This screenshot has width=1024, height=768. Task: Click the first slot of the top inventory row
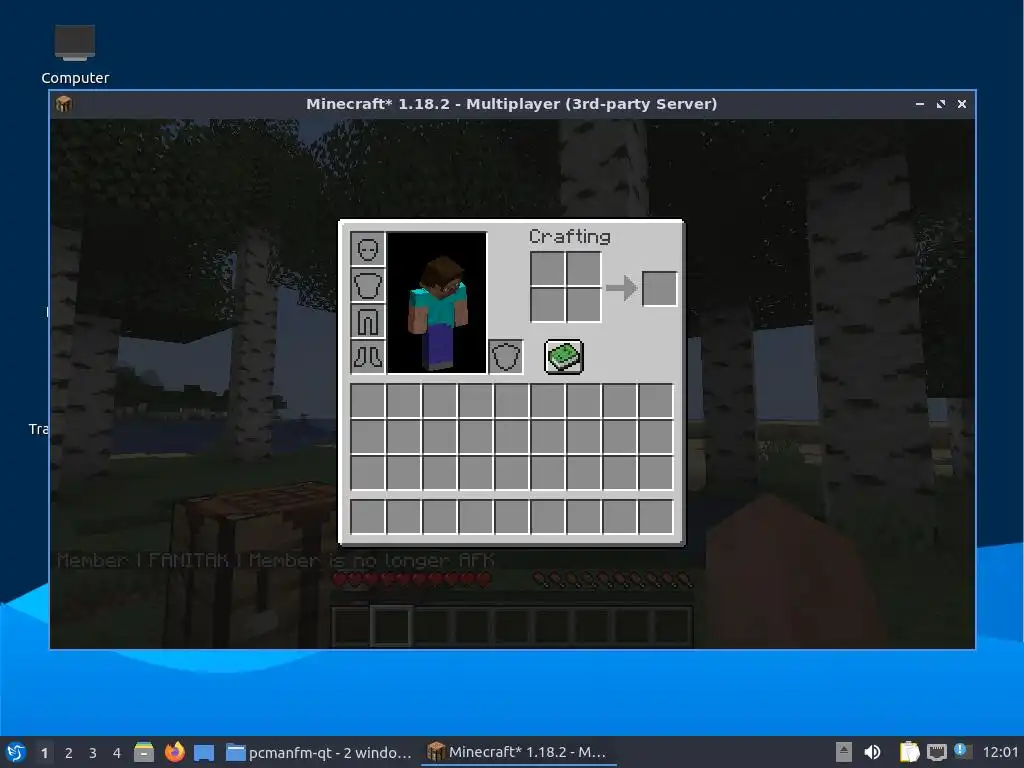pyautogui.click(x=368, y=400)
